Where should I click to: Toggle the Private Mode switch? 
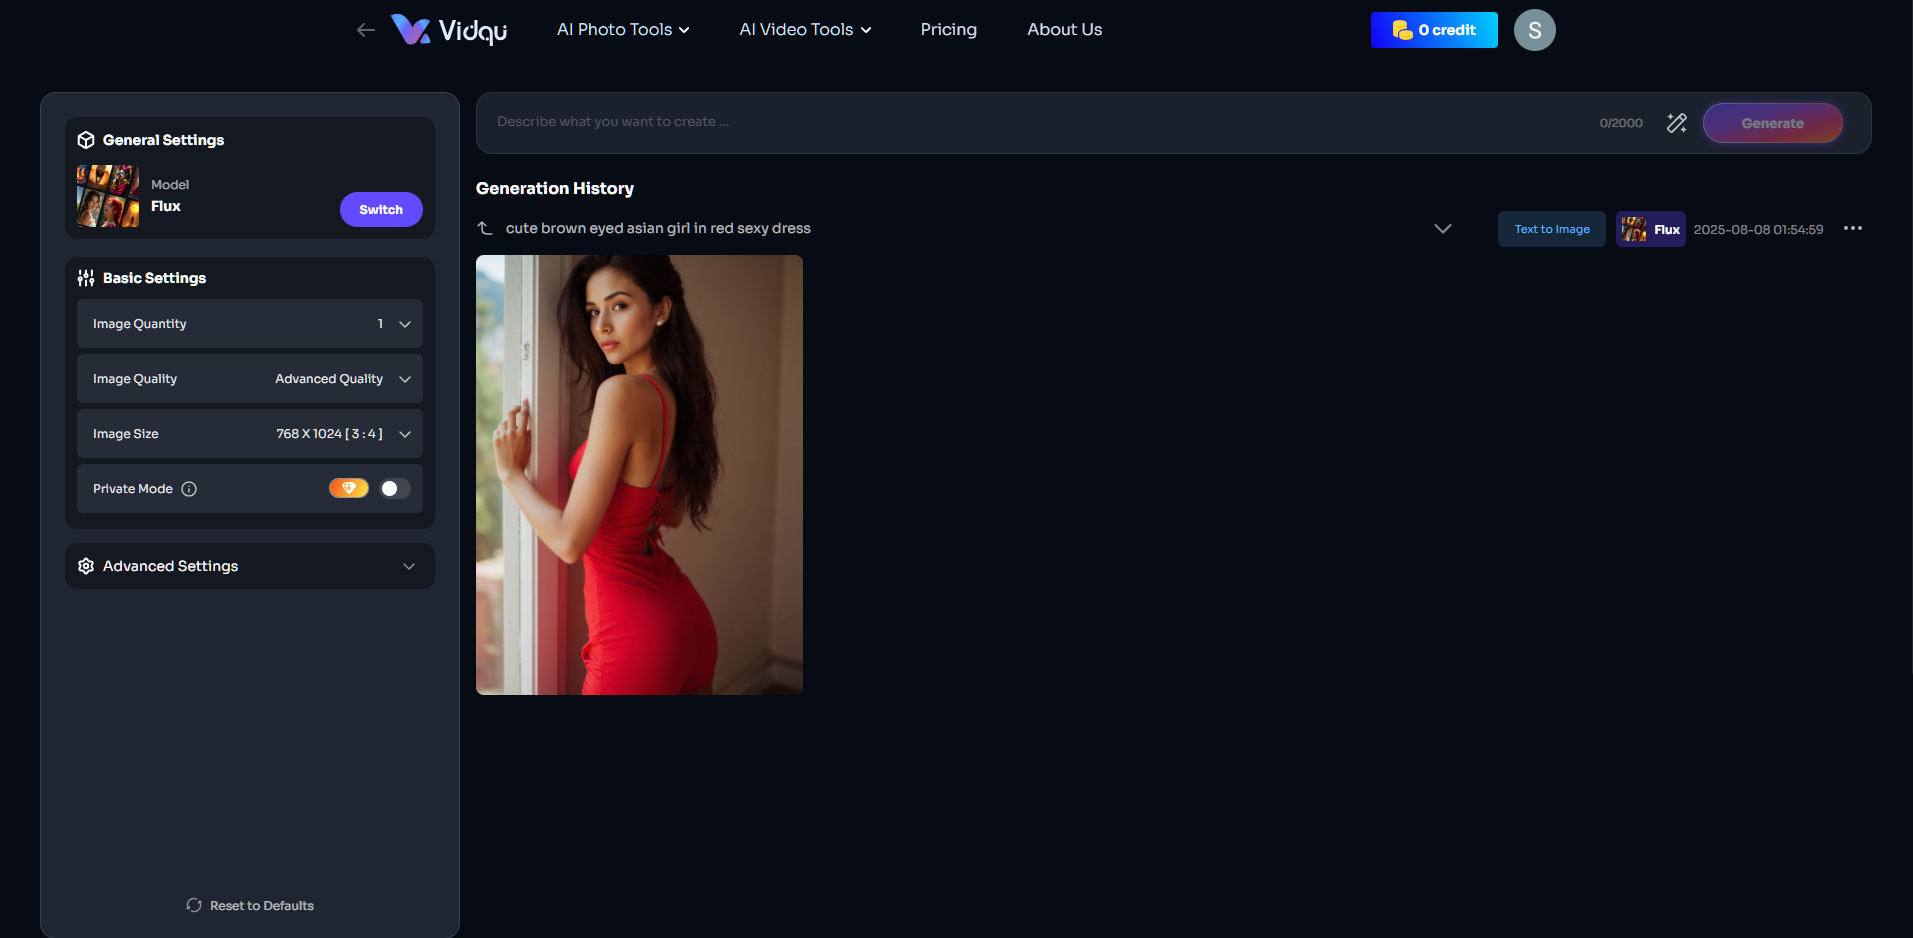coord(395,488)
